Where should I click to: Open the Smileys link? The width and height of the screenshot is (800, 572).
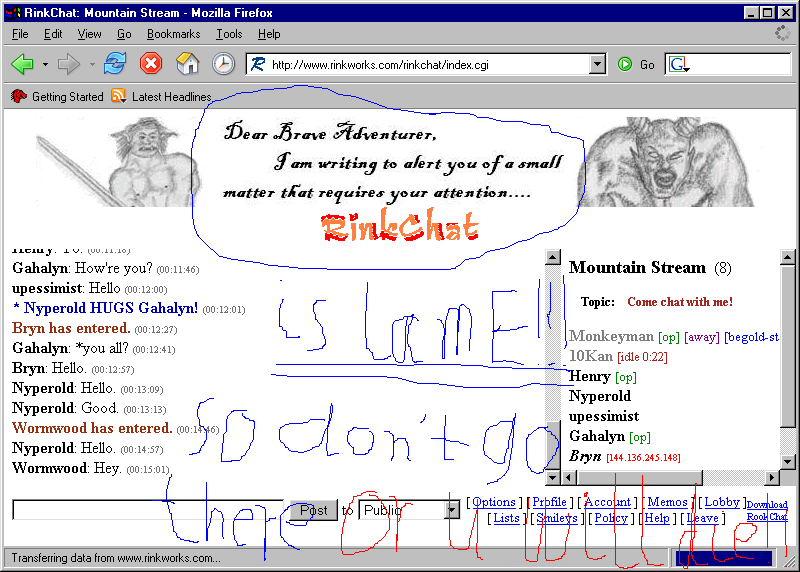[x=557, y=518]
